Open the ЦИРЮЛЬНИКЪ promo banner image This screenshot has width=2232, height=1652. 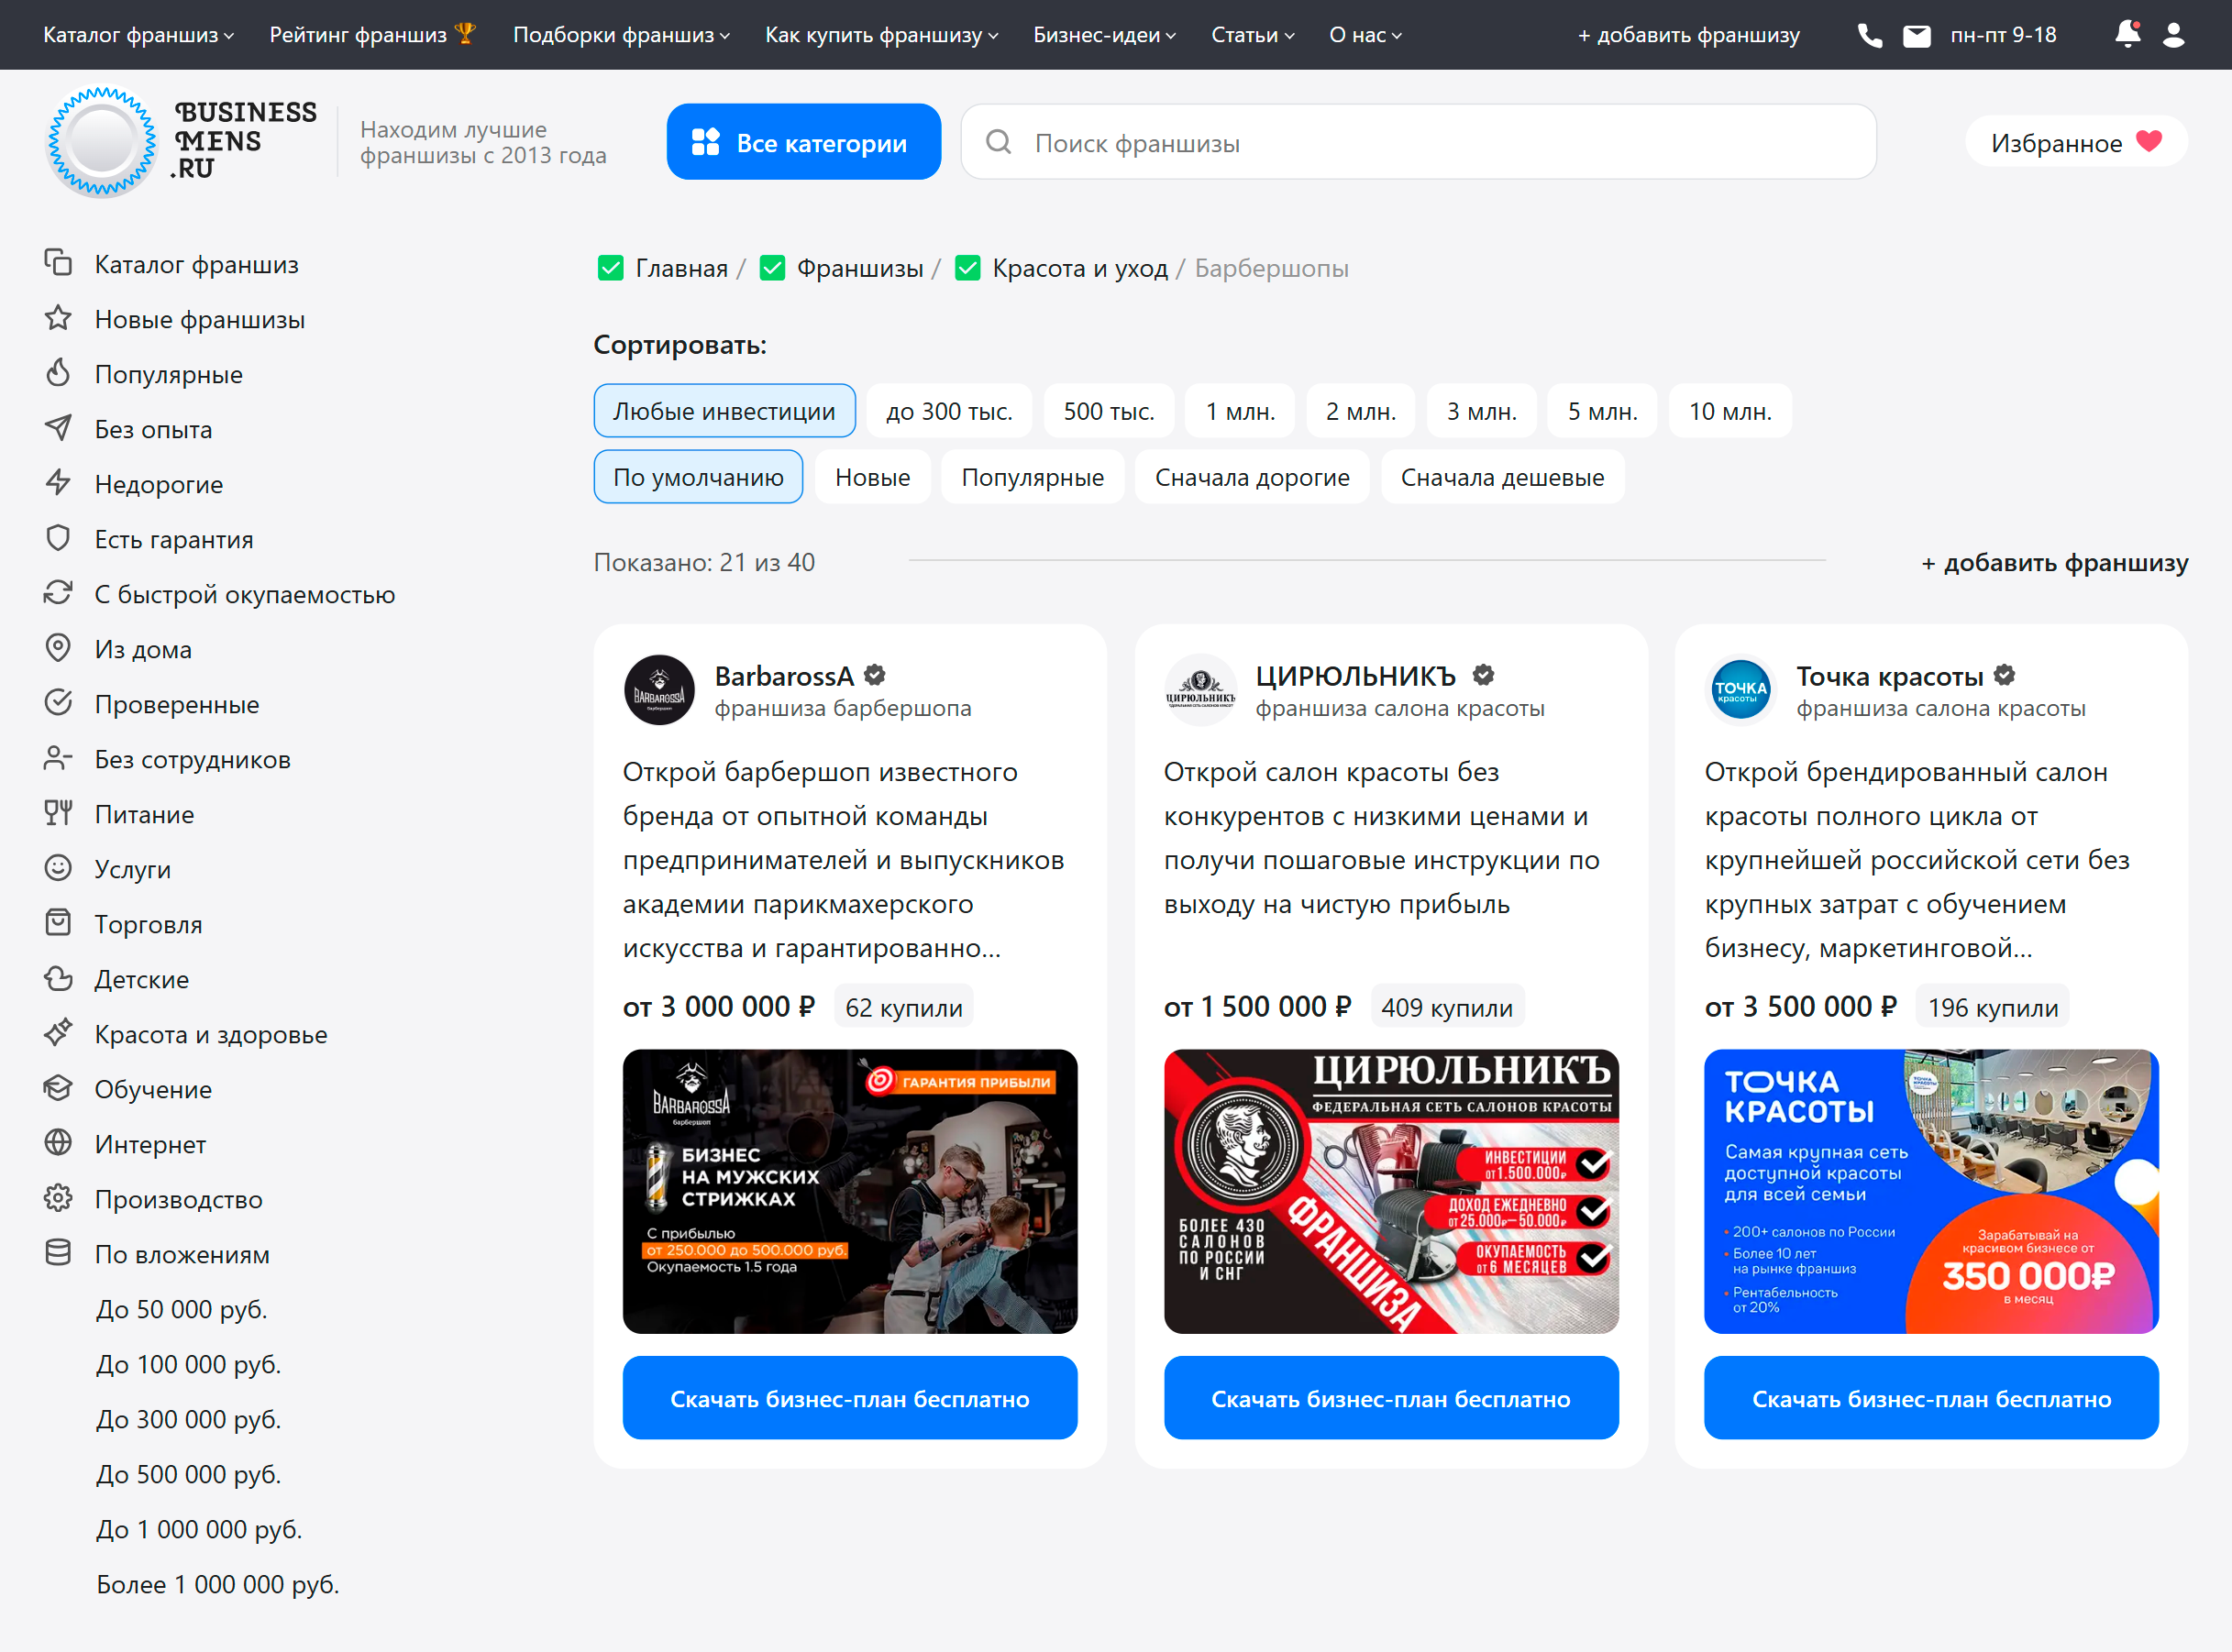click(x=1391, y=1191)
